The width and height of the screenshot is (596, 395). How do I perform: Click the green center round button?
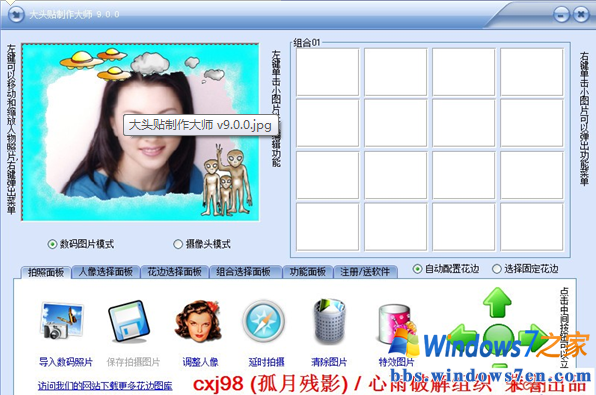pos(498,338)
